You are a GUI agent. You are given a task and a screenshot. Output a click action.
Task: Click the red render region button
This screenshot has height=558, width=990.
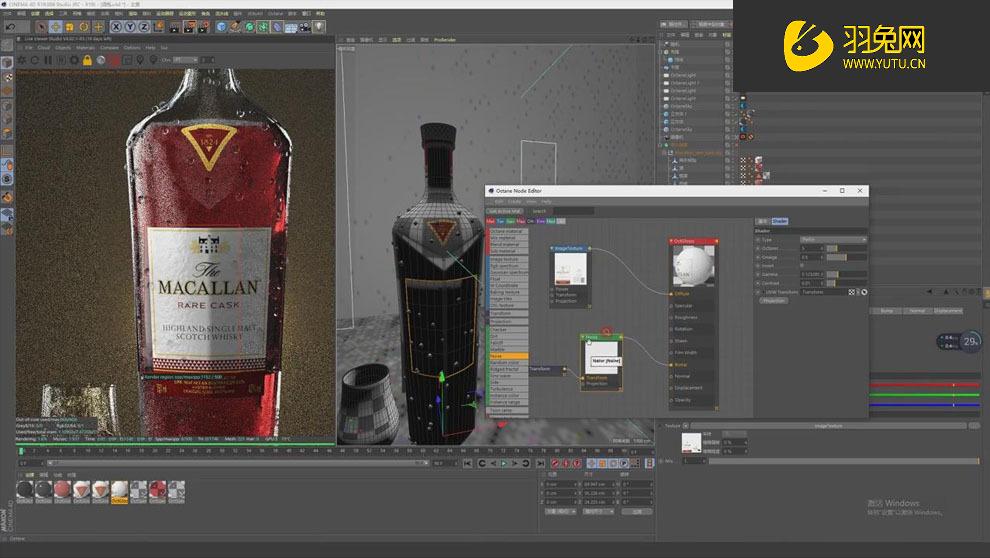tap(114, 60)
